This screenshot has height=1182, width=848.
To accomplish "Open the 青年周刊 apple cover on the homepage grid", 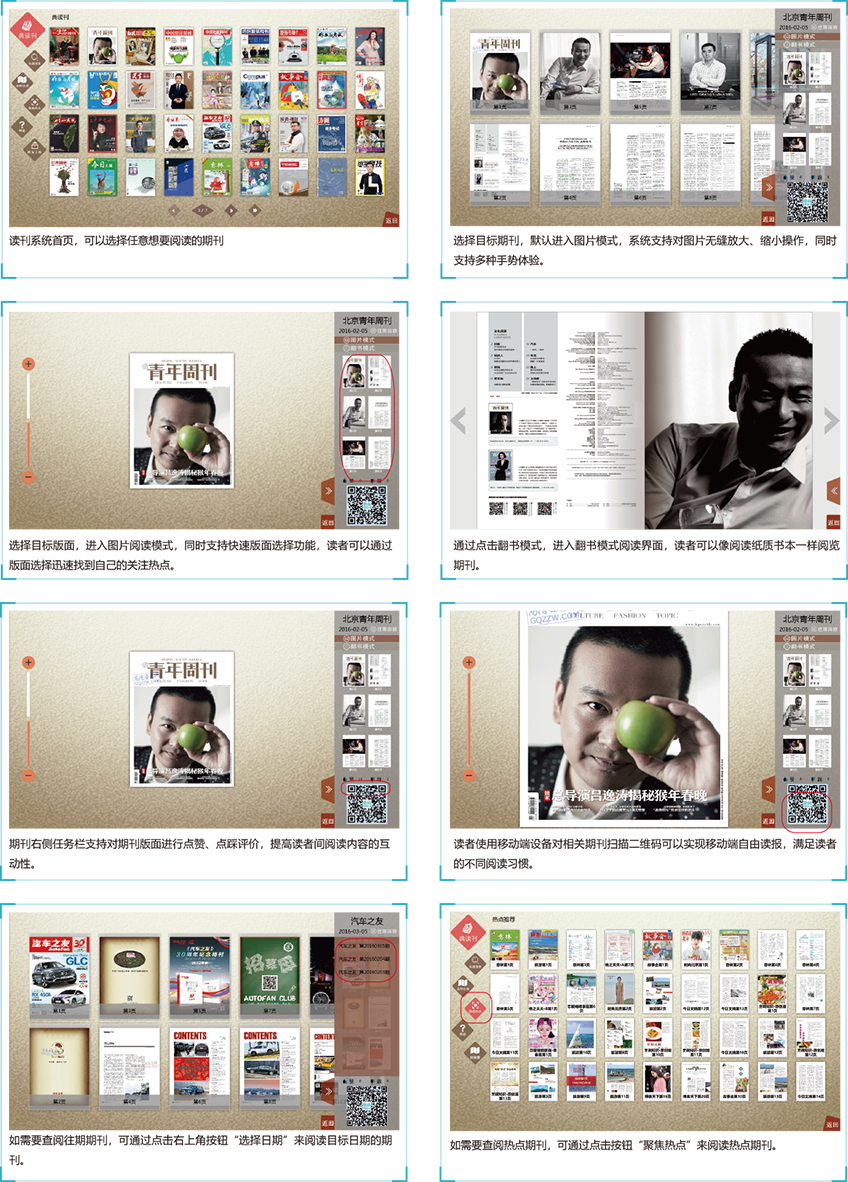I will coord(103,47).
